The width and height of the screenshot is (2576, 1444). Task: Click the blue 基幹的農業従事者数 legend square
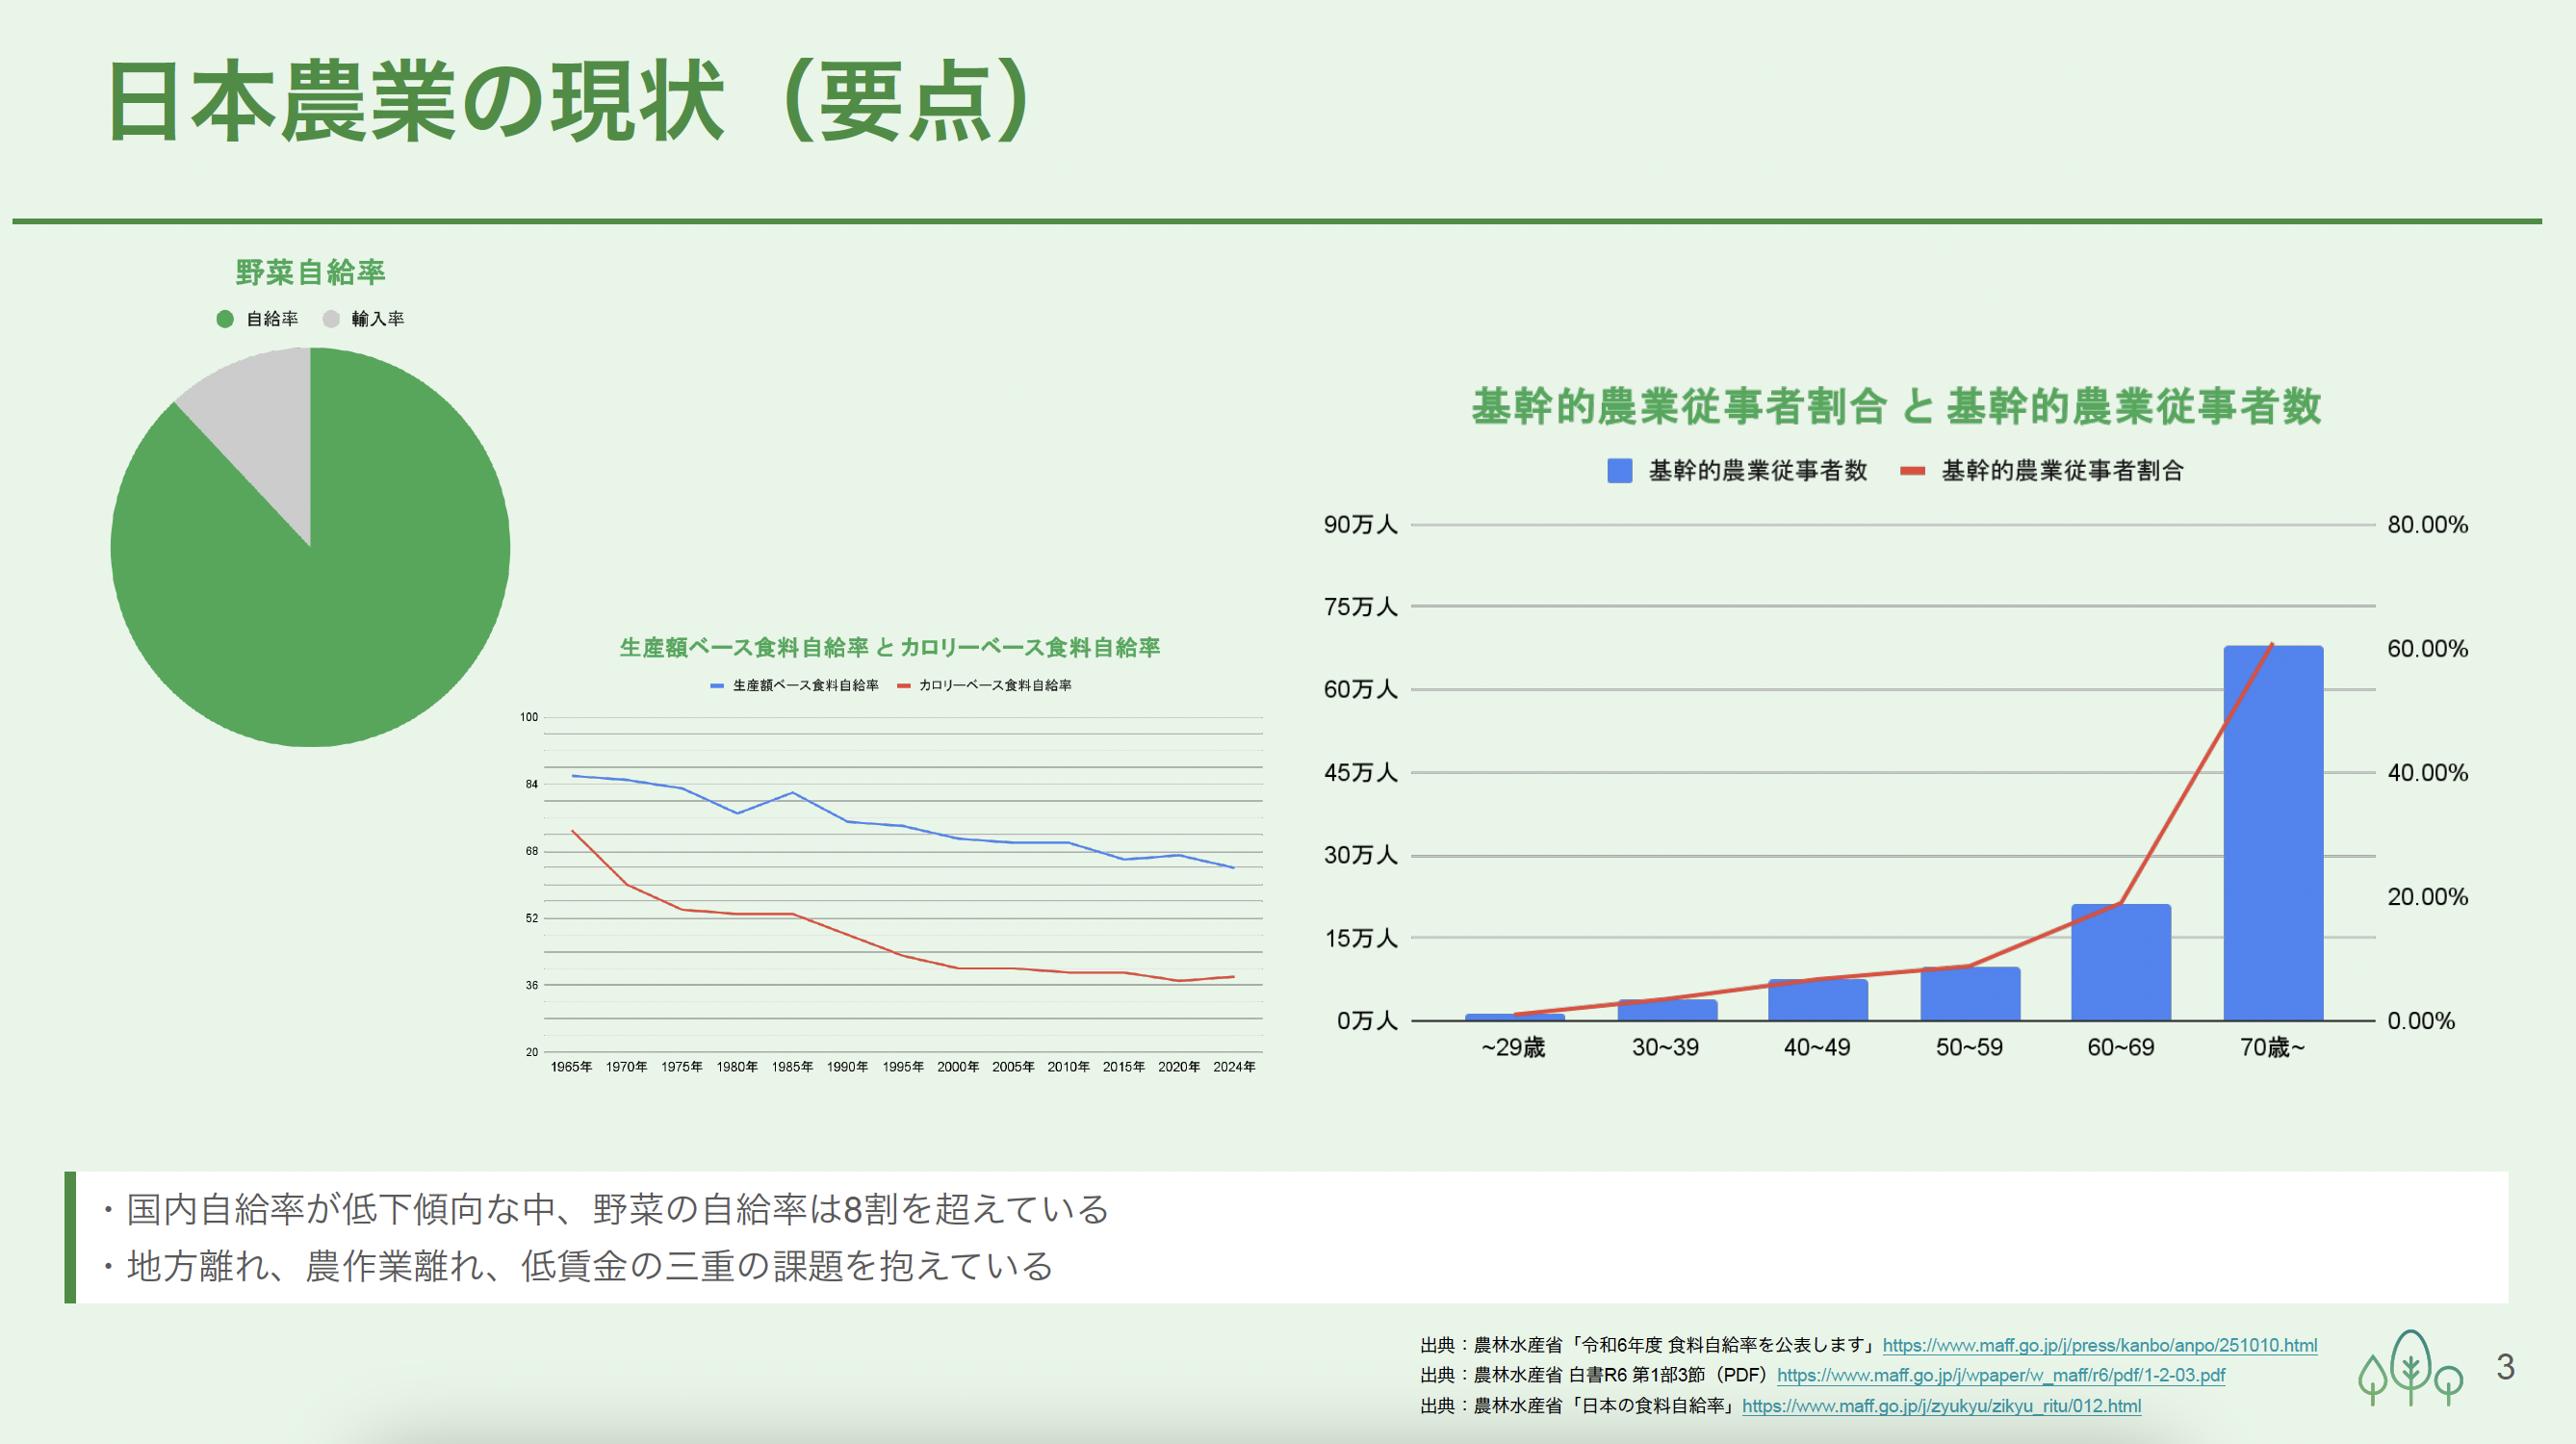click(x=1619, y=471)
